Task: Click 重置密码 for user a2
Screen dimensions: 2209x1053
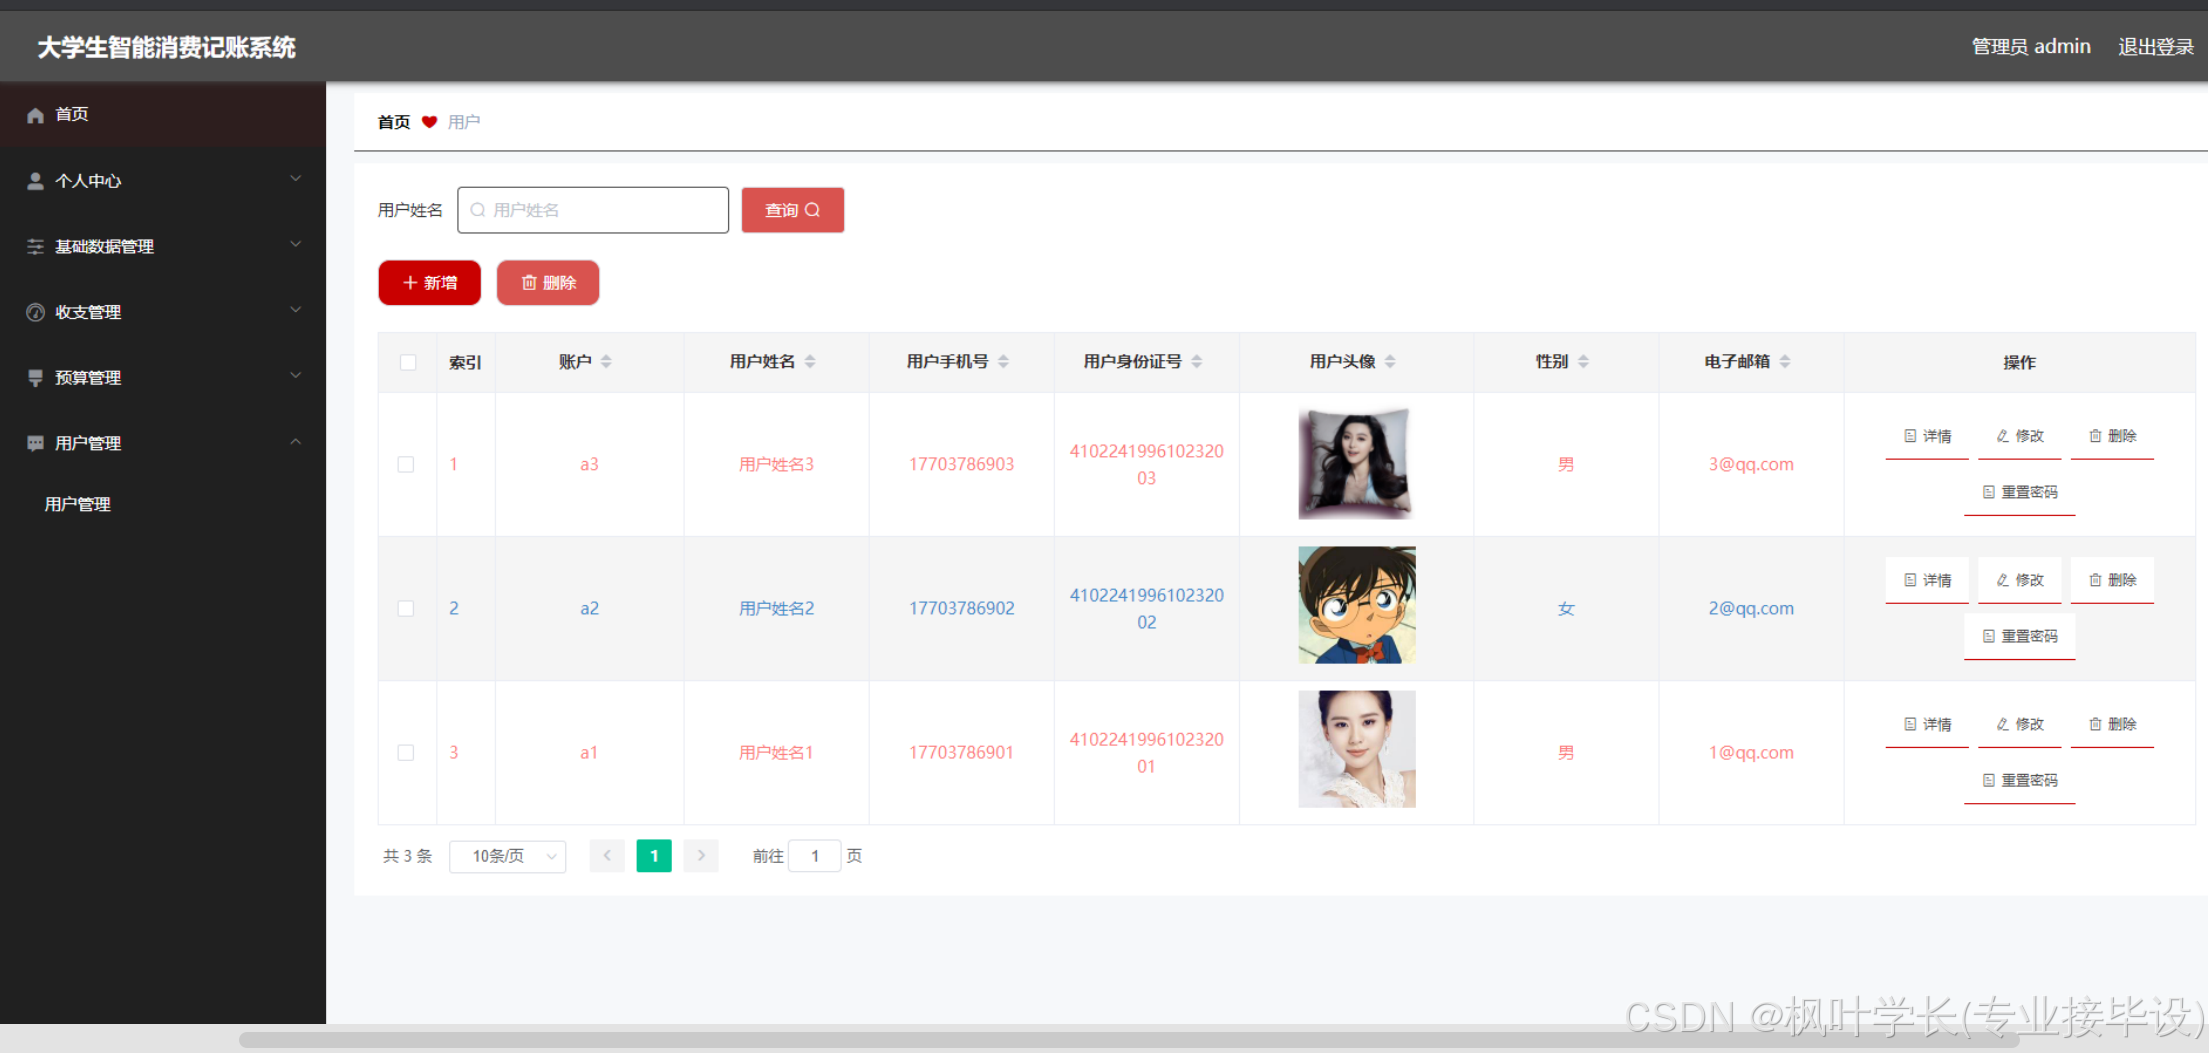Action: [x=2020, y=637]
